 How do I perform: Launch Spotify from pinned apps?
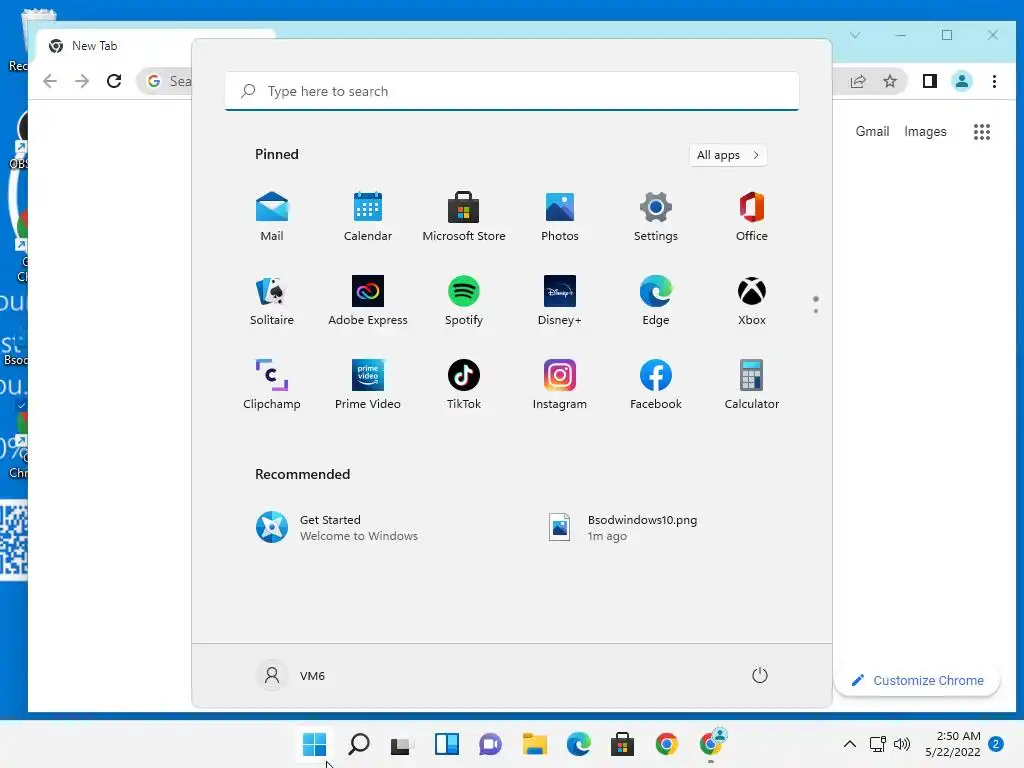tap(464, 301)
